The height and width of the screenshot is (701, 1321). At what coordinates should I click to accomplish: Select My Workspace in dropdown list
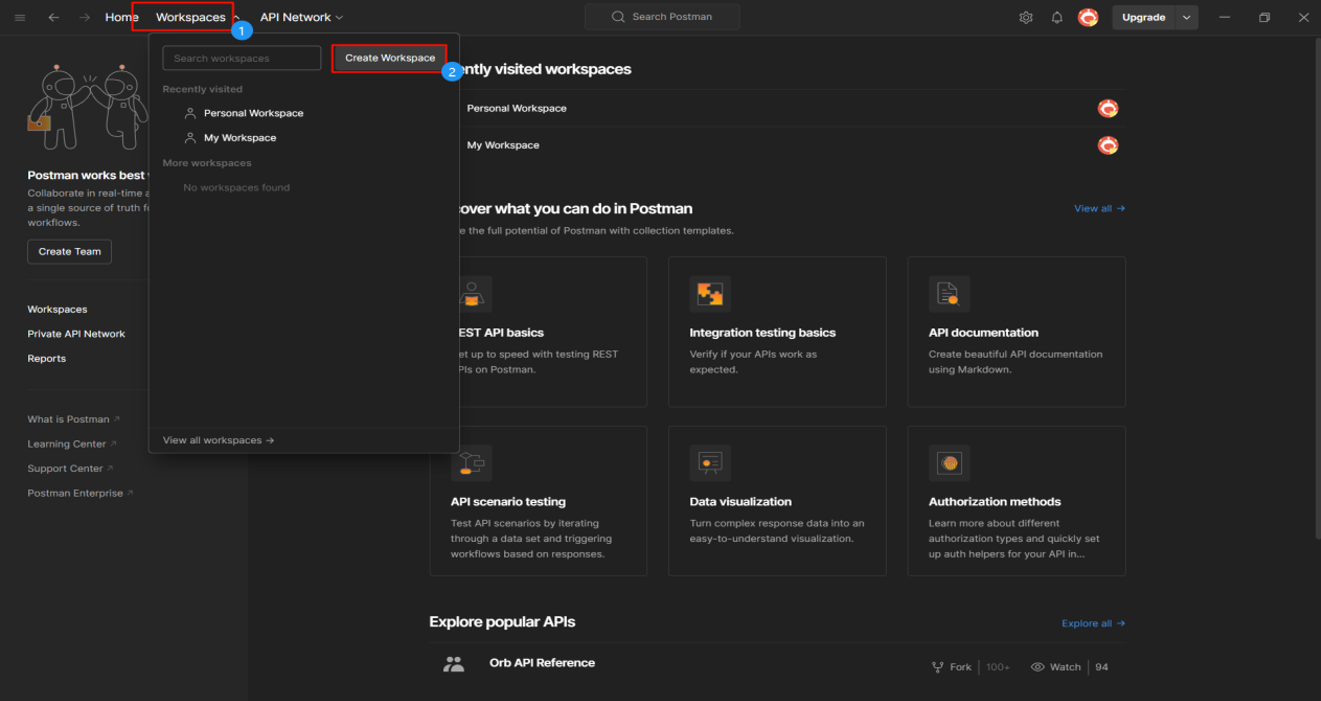pos(240,138)
